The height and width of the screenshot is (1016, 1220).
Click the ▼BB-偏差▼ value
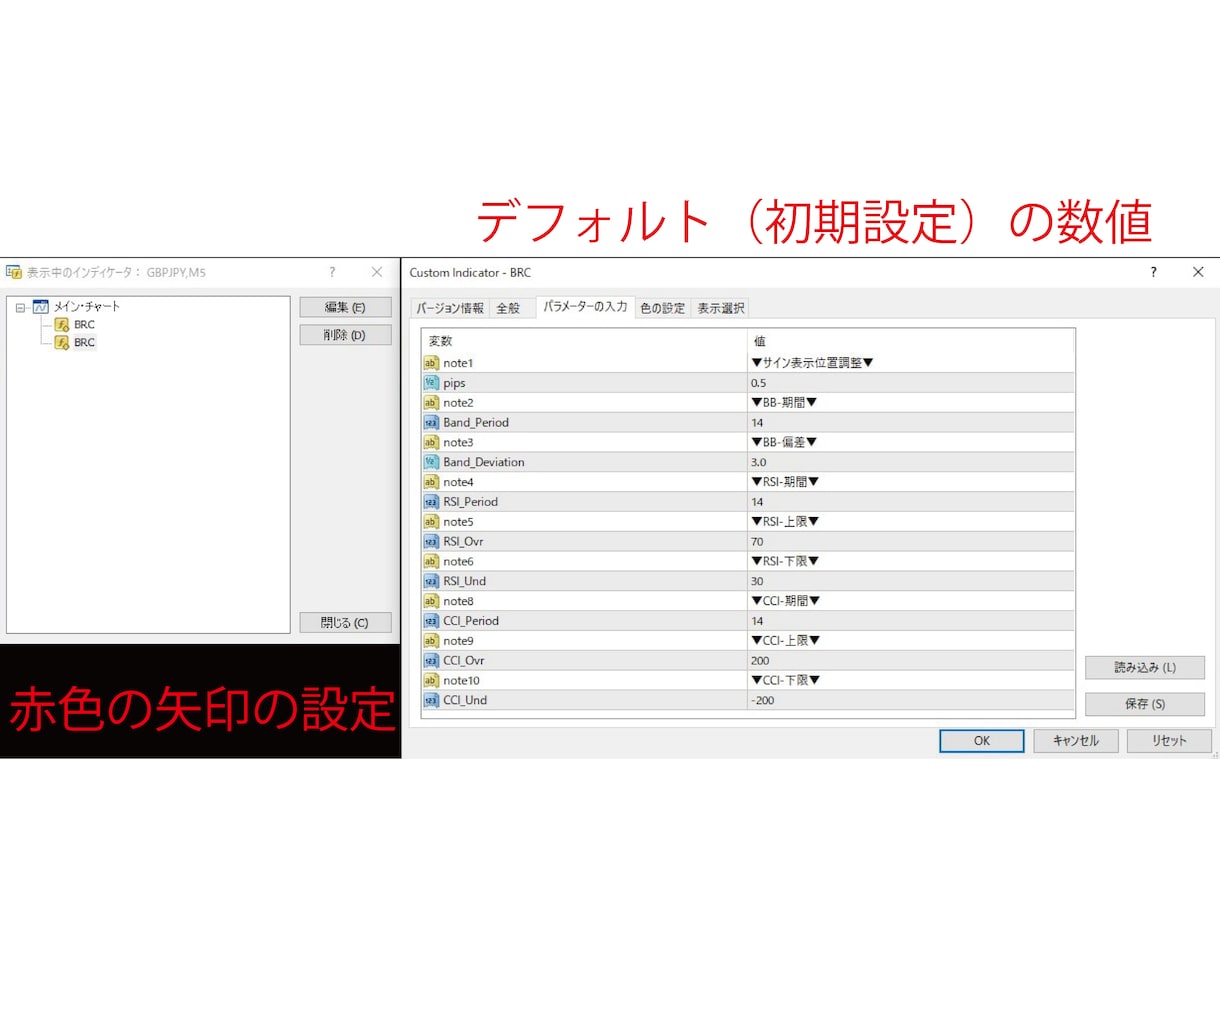pyautogui.click(x=784, y=442)
